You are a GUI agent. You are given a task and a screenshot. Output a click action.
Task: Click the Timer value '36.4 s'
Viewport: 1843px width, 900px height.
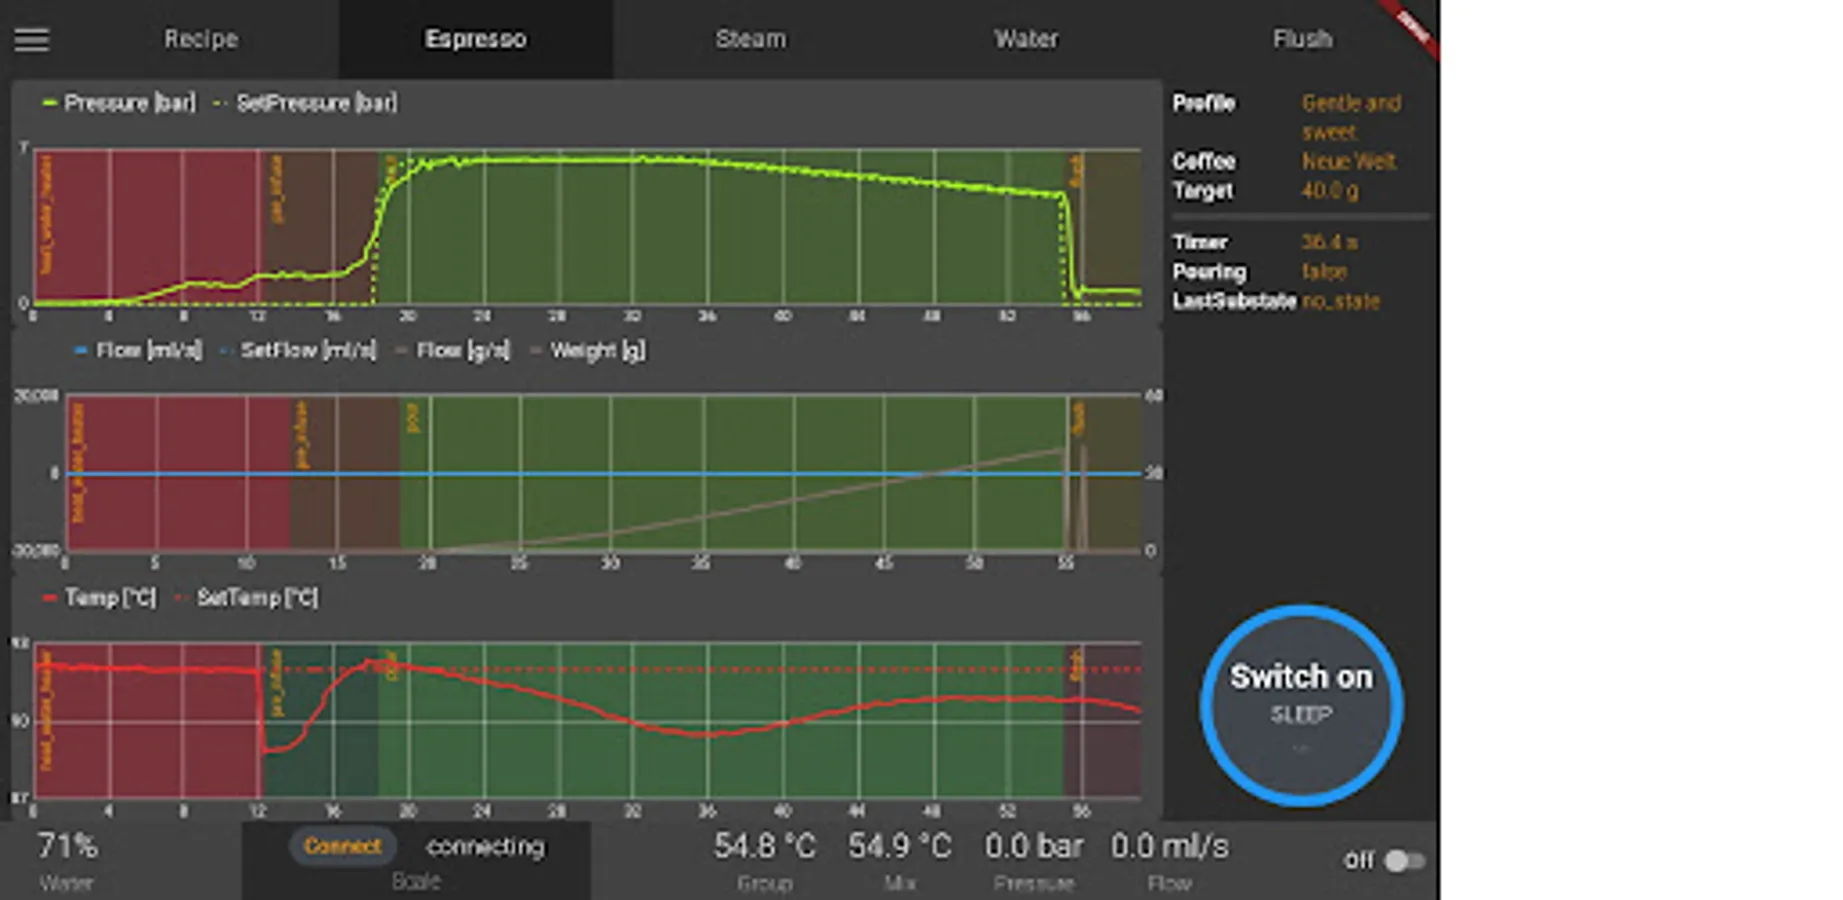click(1329, 242)
